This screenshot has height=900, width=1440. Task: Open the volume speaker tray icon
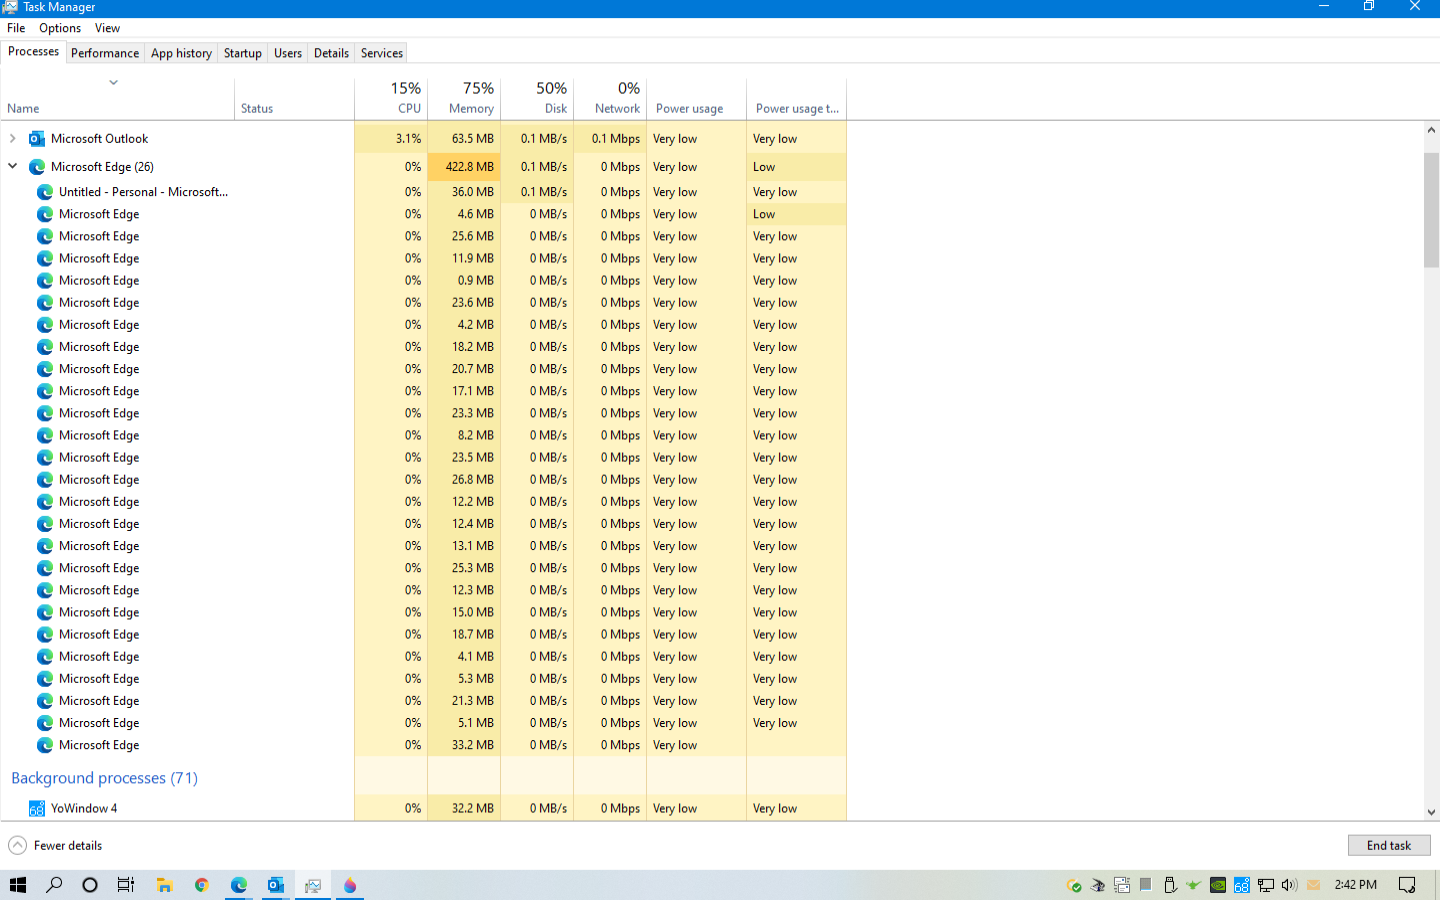[1290, 885]
